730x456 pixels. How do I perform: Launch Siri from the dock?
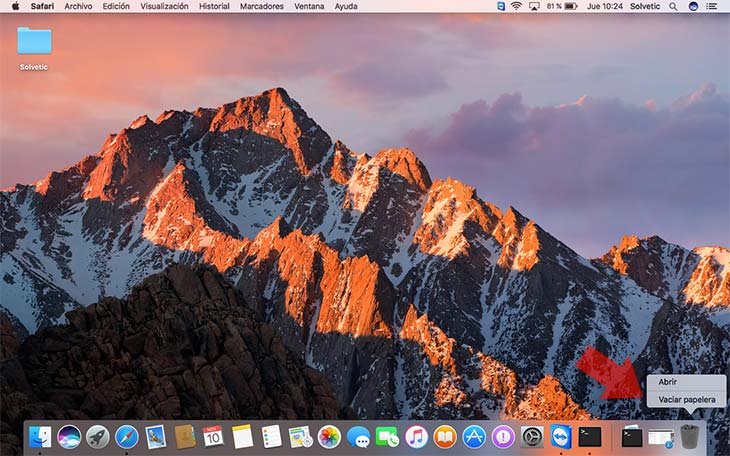(x=69, y=437)
